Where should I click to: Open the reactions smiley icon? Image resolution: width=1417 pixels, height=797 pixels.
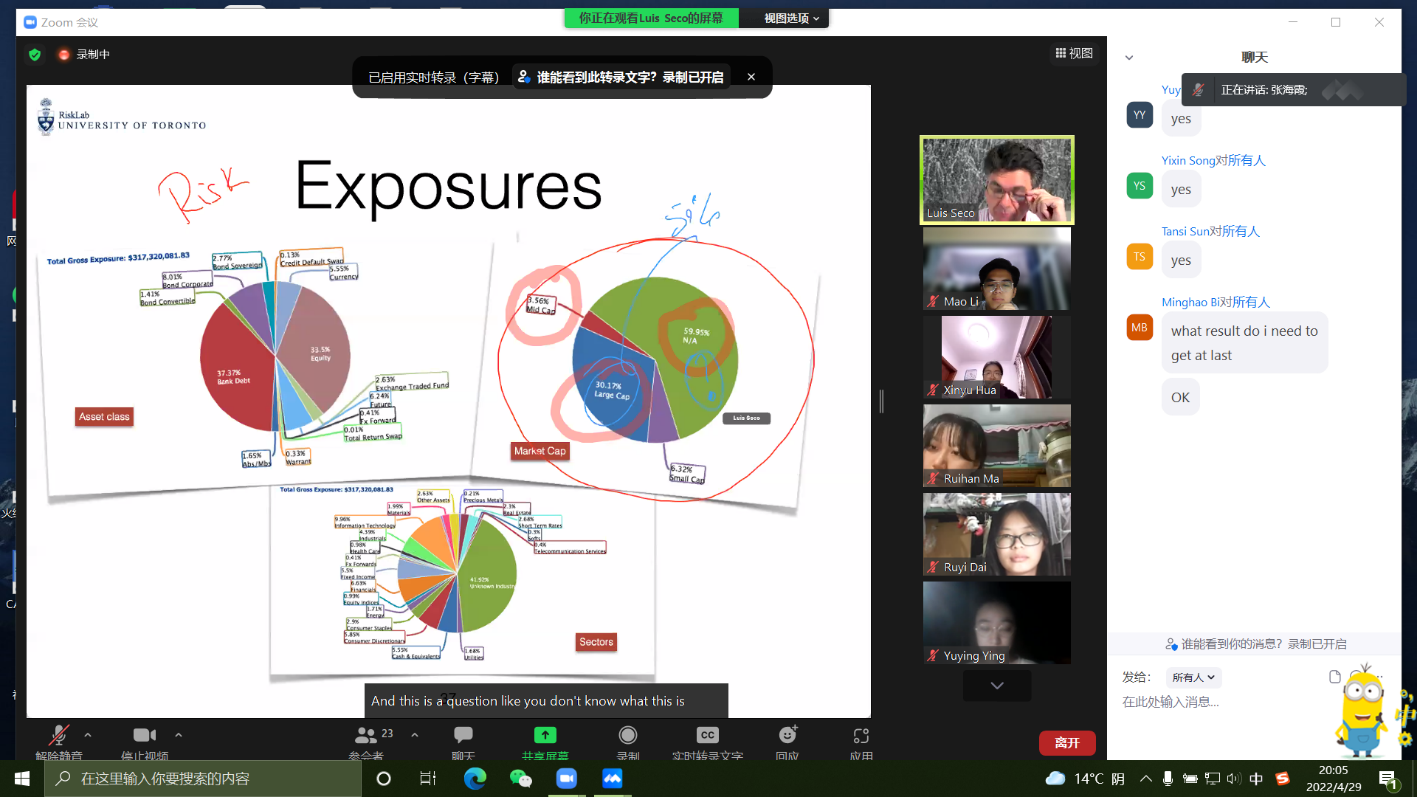point(788,736)
